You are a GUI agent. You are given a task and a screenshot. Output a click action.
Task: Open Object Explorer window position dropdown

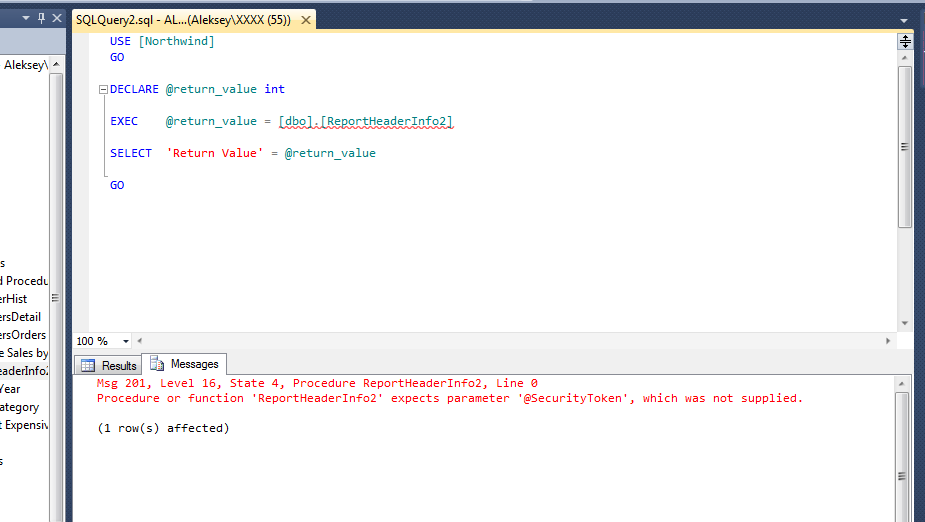(26, 18)
